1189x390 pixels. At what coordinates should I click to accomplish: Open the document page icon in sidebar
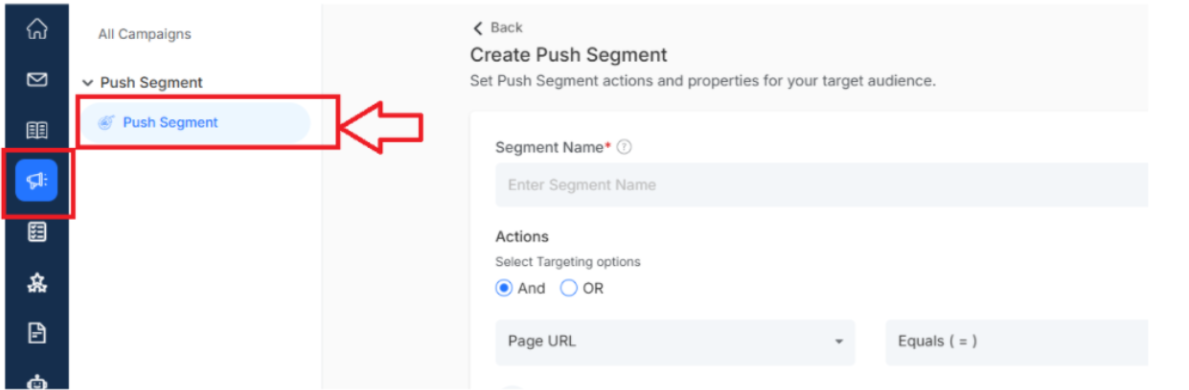point(36,333)
